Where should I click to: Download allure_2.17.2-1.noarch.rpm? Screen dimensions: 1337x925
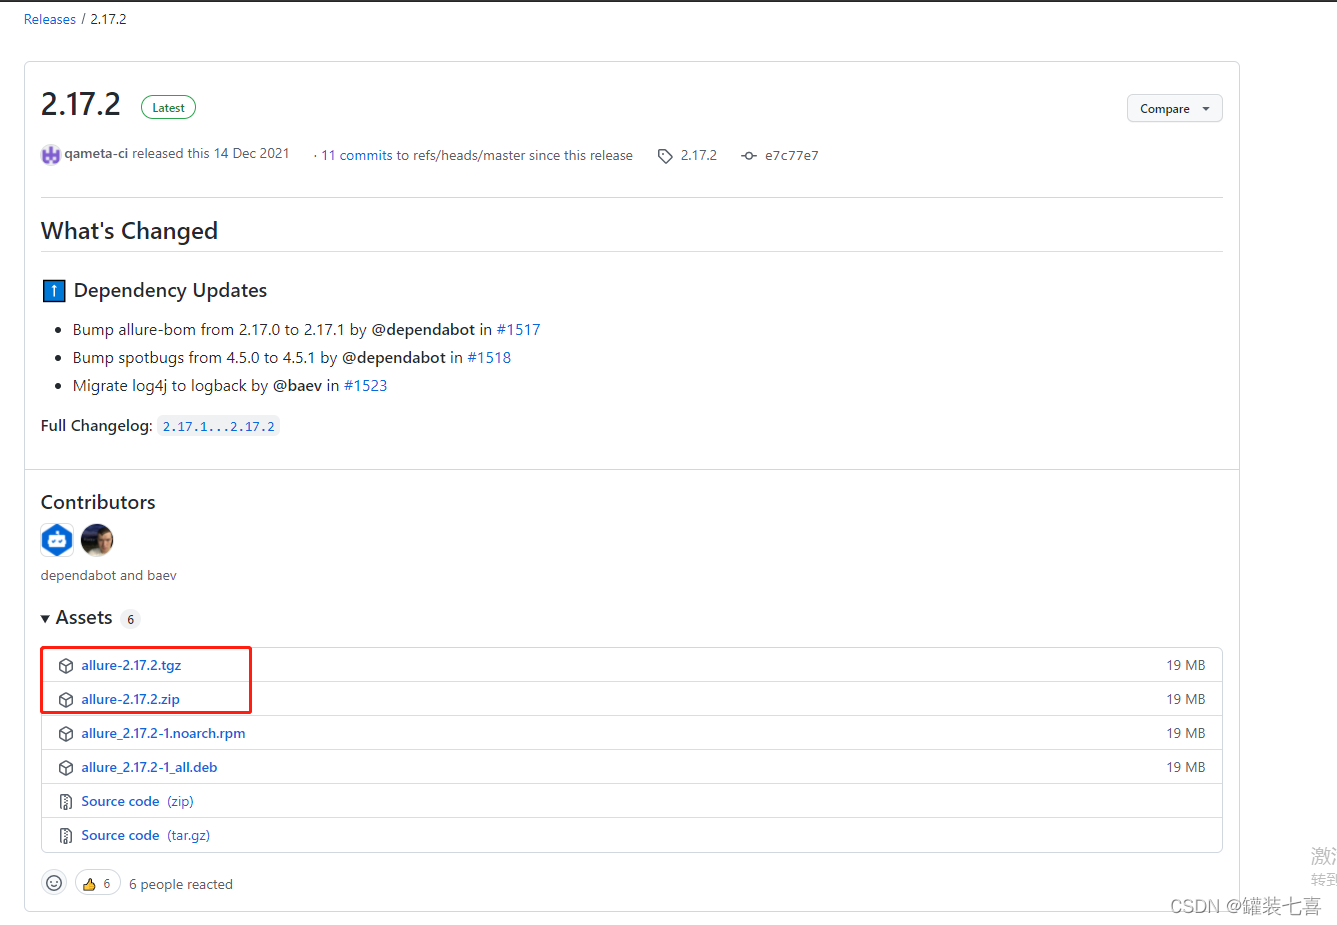pyautogui.click(x=163, y=734)
